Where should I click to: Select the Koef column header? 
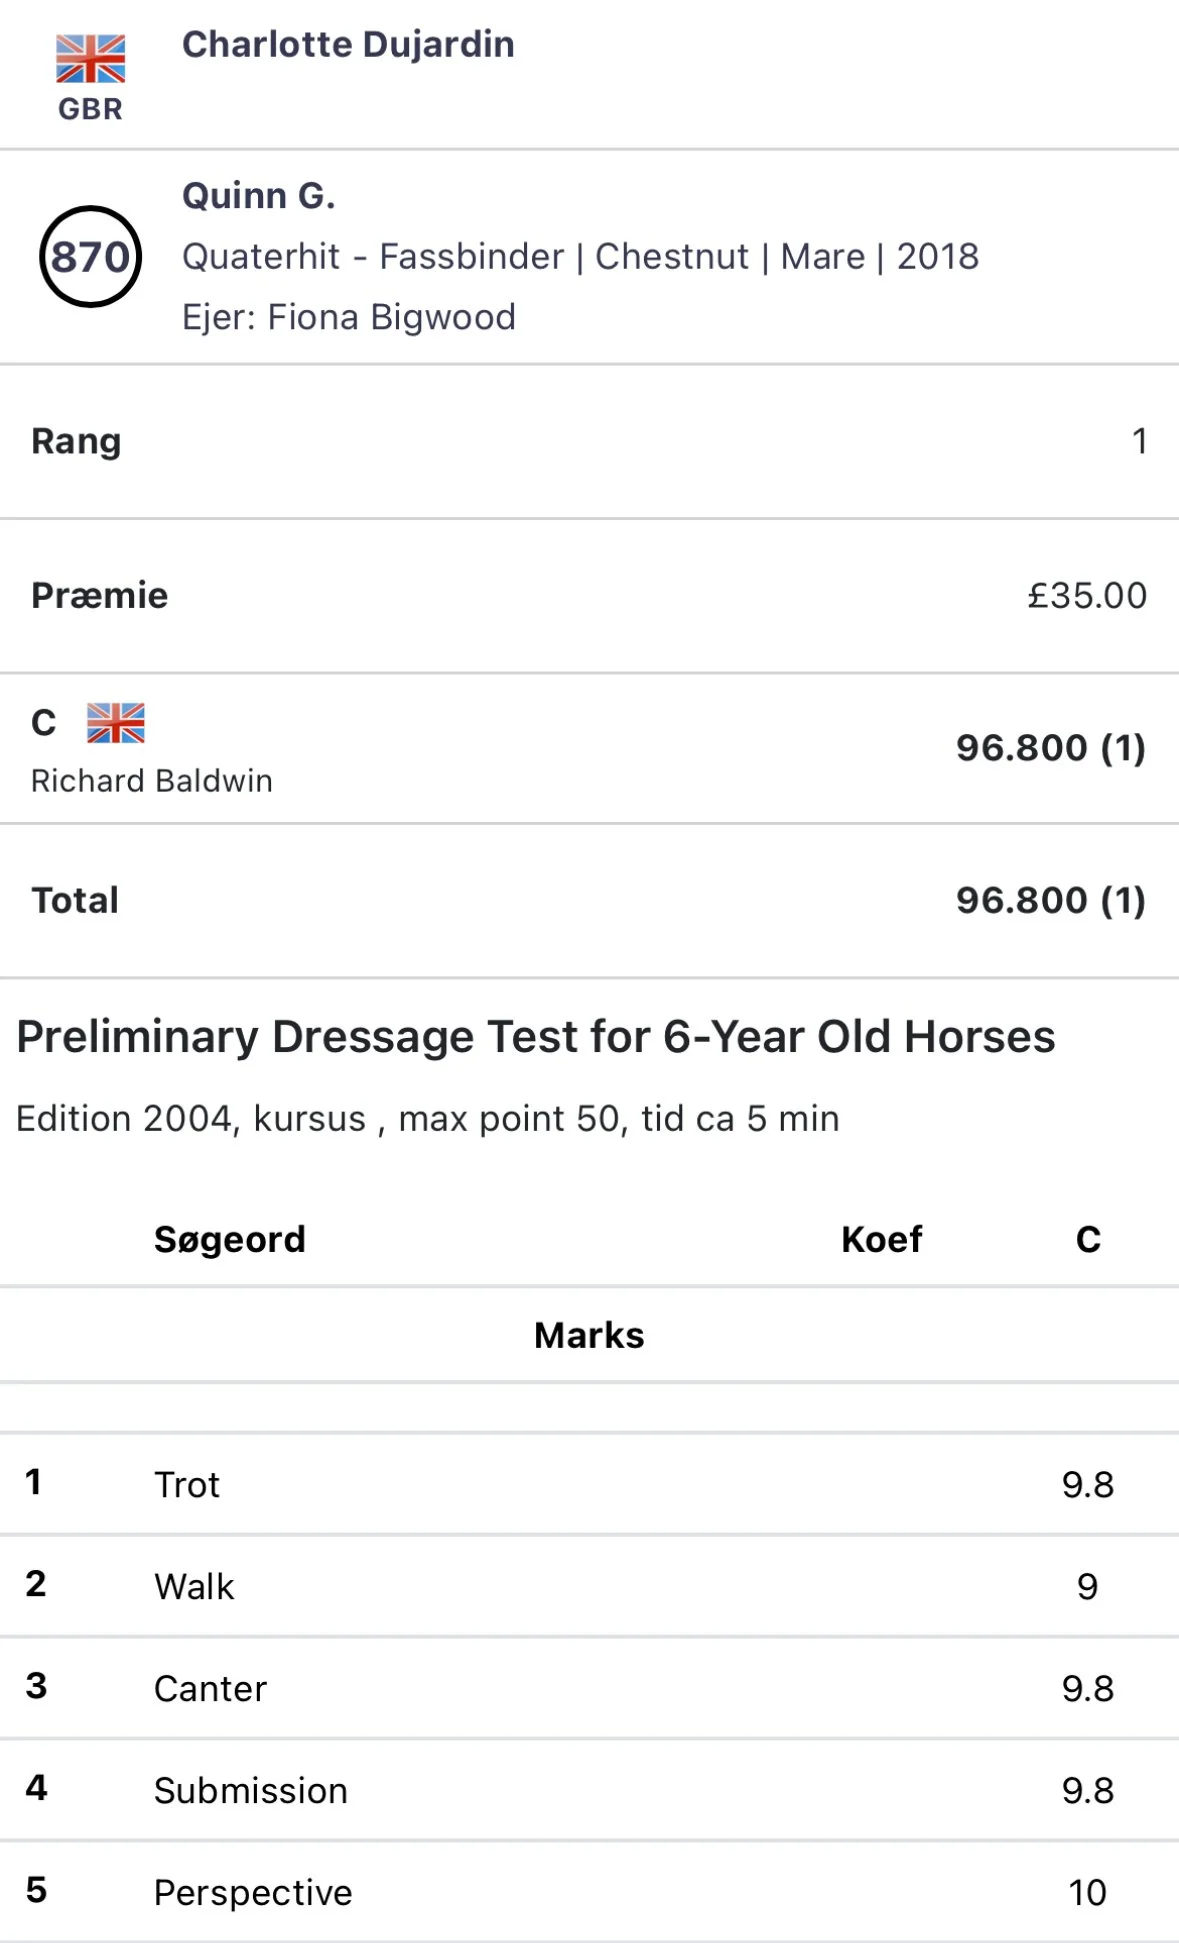point(881,1239)
